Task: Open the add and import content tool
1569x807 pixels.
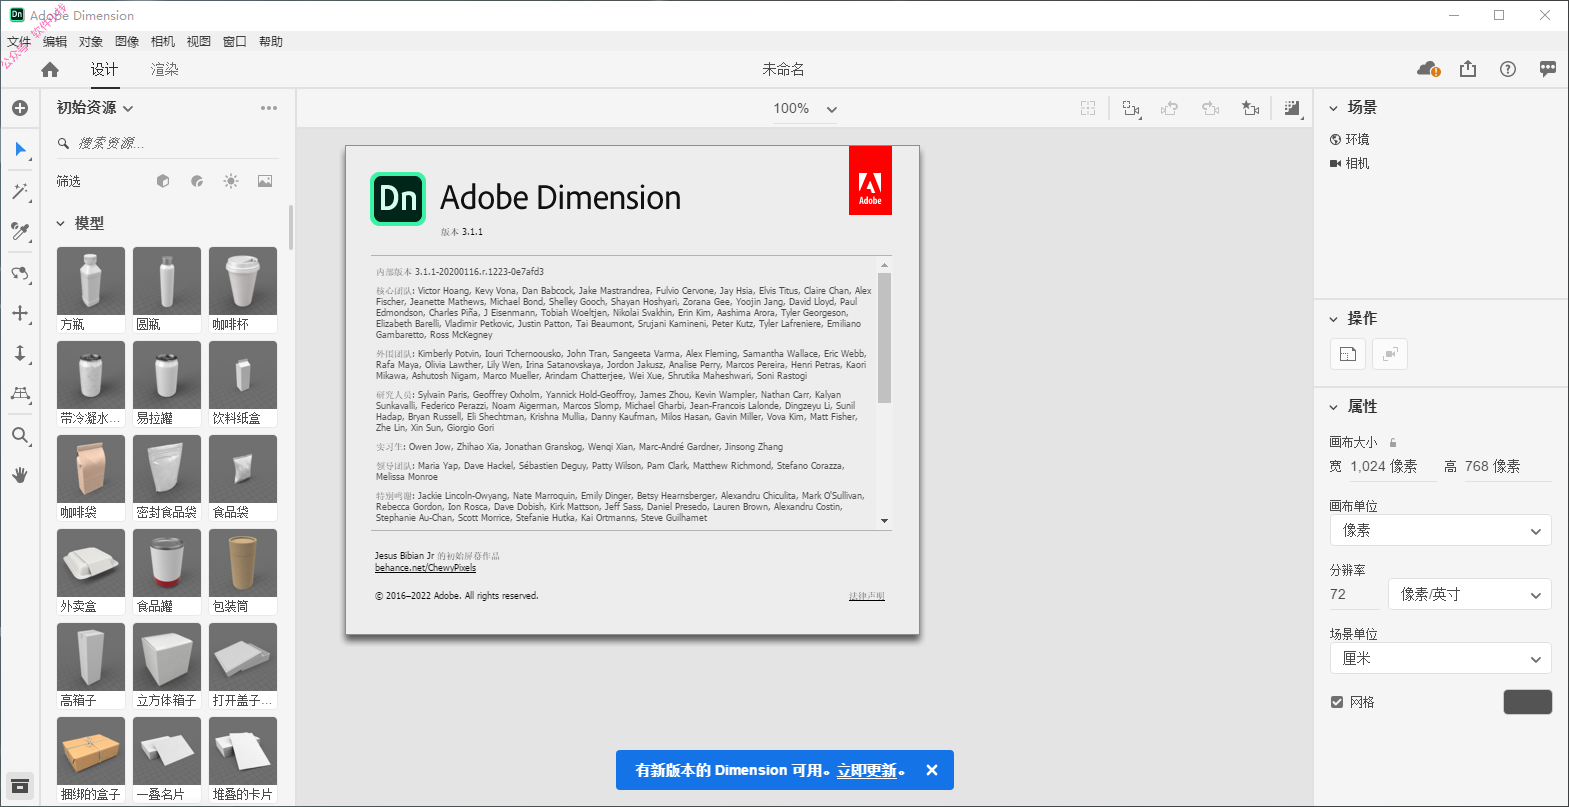Action: pos(20,108)
